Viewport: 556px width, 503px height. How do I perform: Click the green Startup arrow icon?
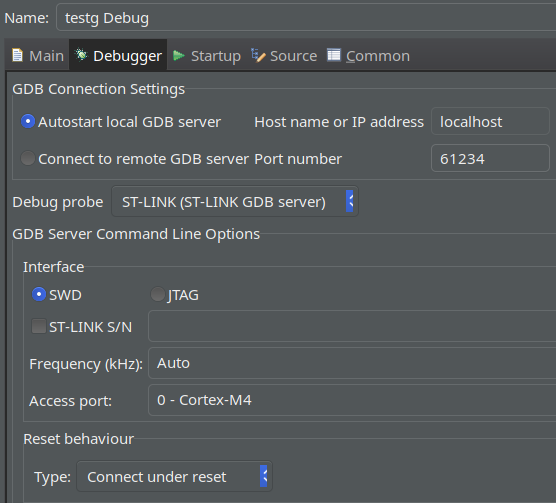(179, 56)
